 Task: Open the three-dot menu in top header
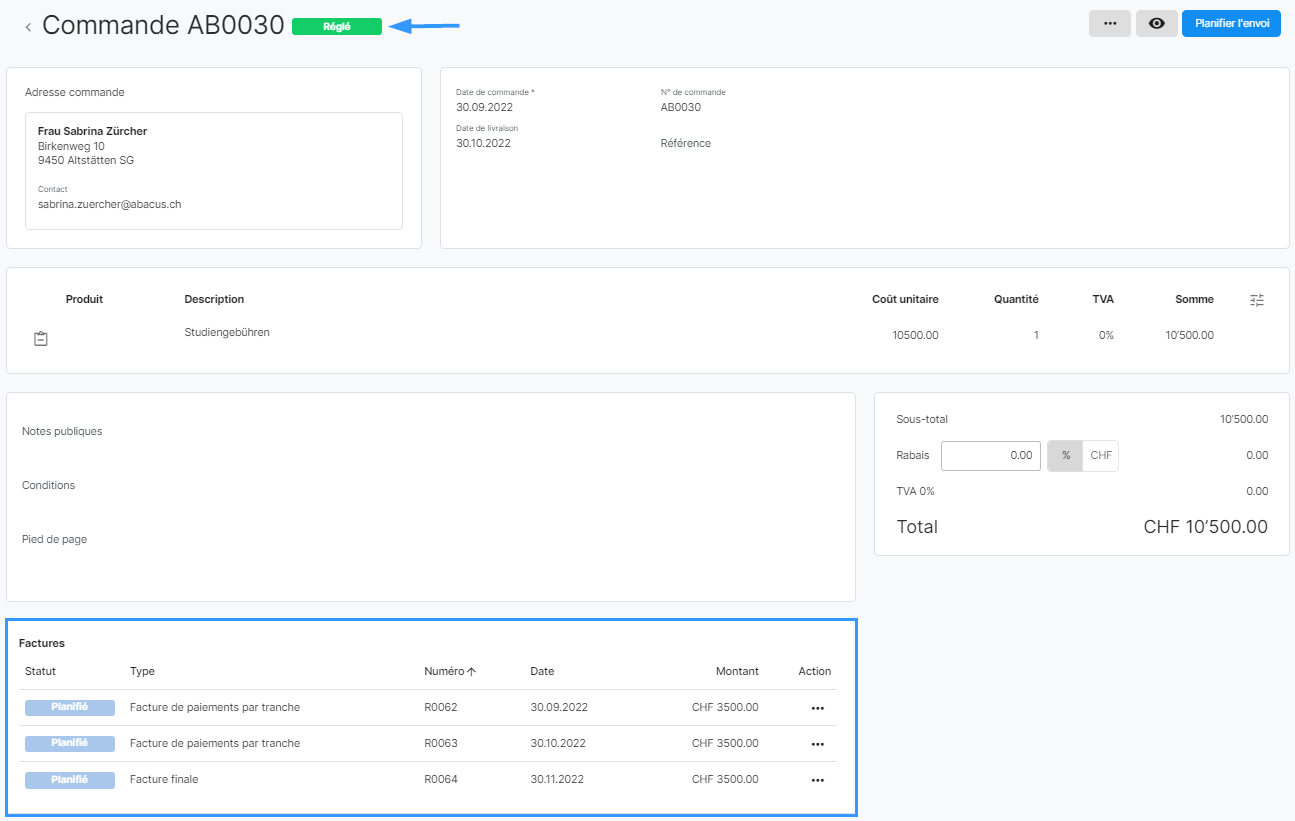point(1109,24)
